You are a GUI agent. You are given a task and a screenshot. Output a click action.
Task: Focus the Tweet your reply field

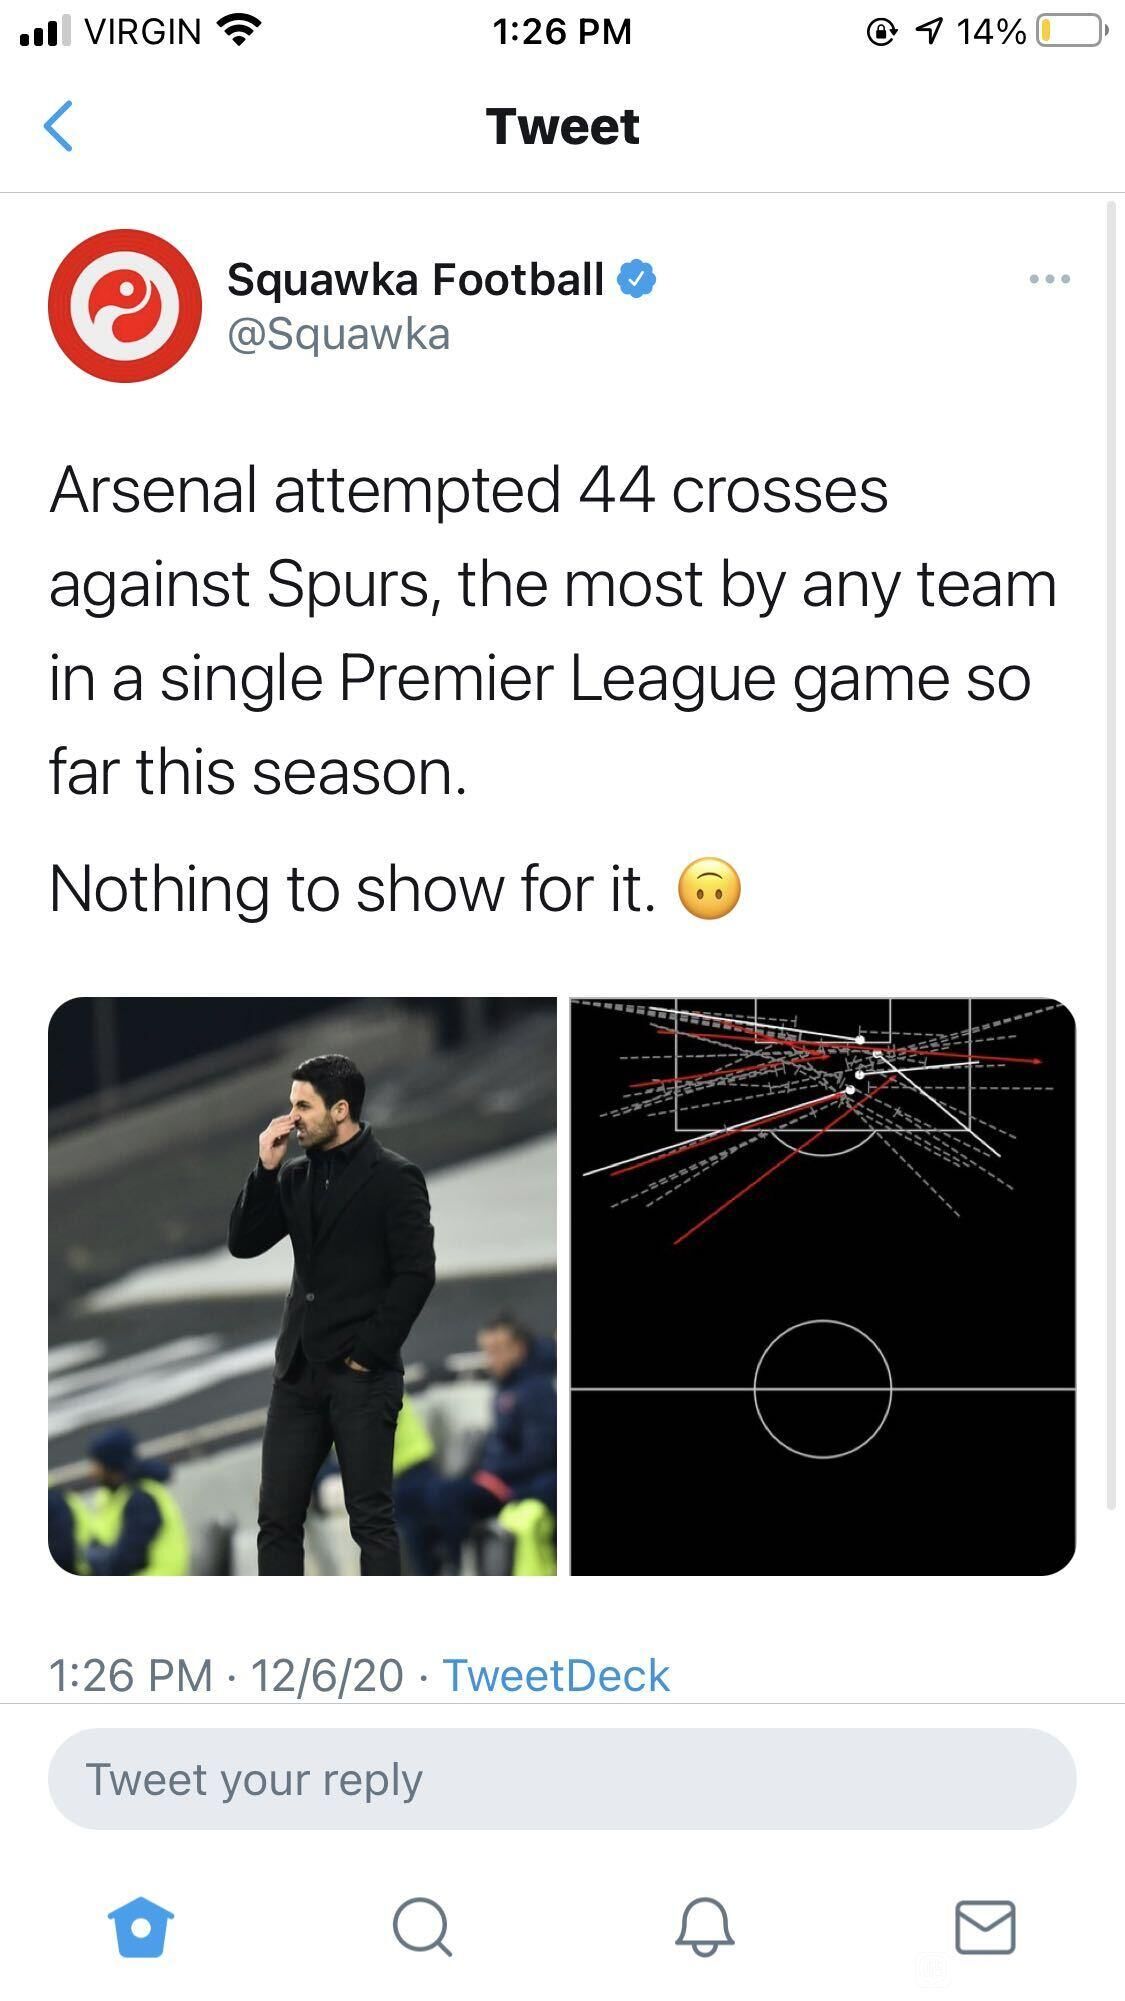[562, 1779]
